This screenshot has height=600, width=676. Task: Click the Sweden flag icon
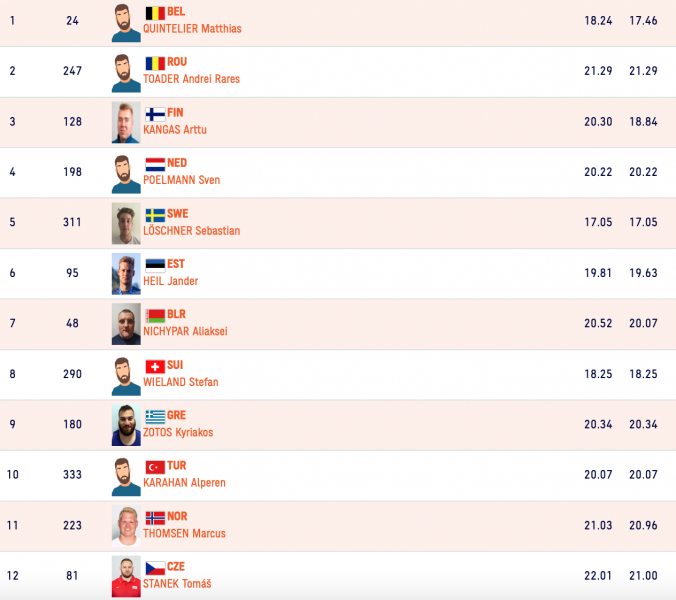click(155, 214)
